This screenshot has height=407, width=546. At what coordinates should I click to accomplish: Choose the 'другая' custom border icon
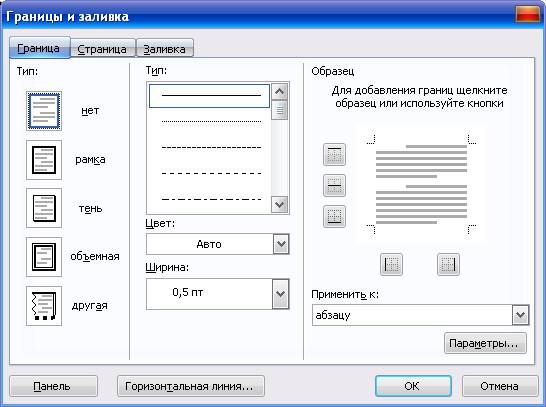[44, 306]
